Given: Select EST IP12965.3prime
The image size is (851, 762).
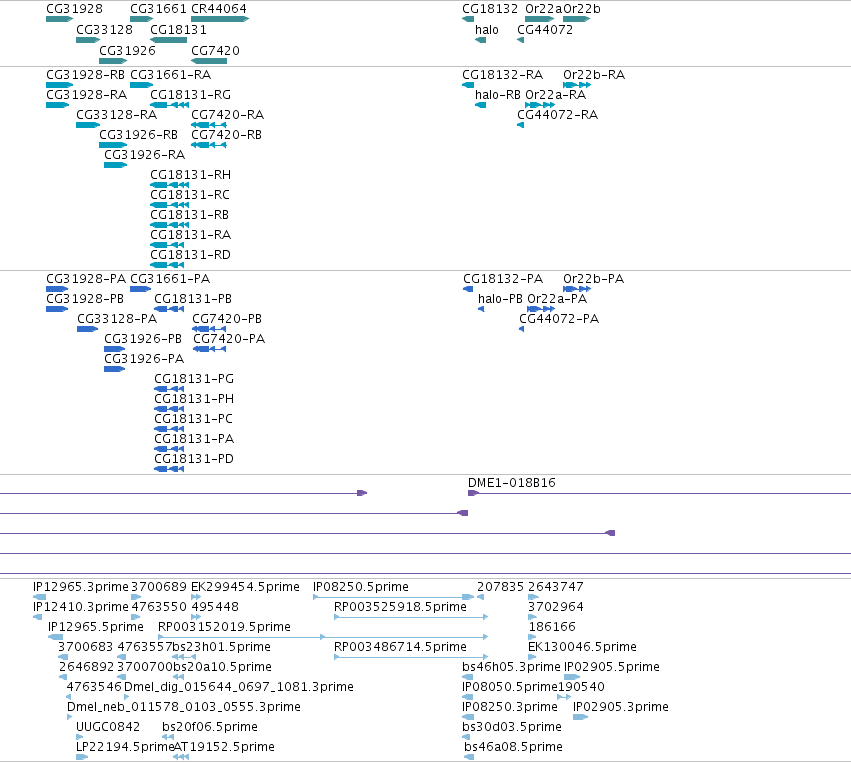Looking at the screenshot, I should pyautogui.click(x=39, y=597).
